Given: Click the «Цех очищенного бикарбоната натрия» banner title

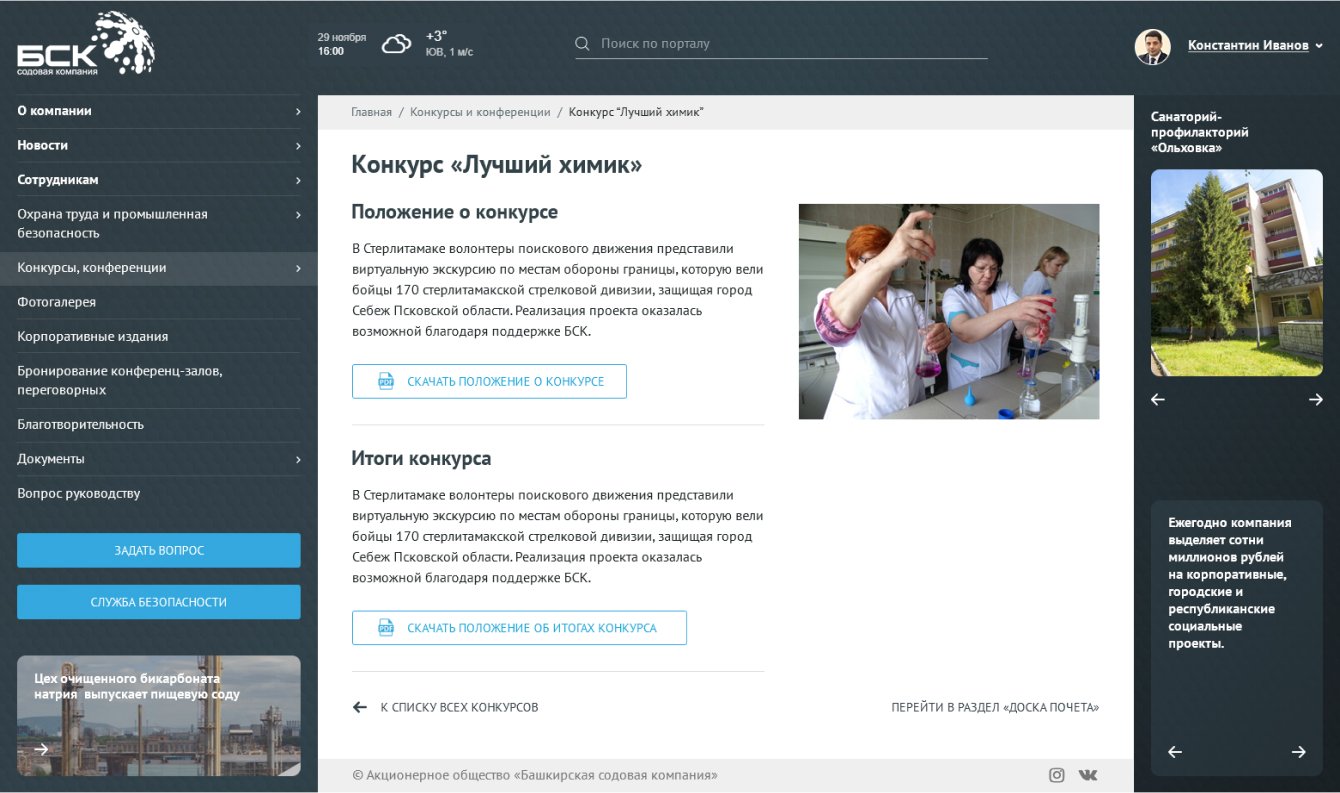Looking at the screenshot, I should pos(137,686).
